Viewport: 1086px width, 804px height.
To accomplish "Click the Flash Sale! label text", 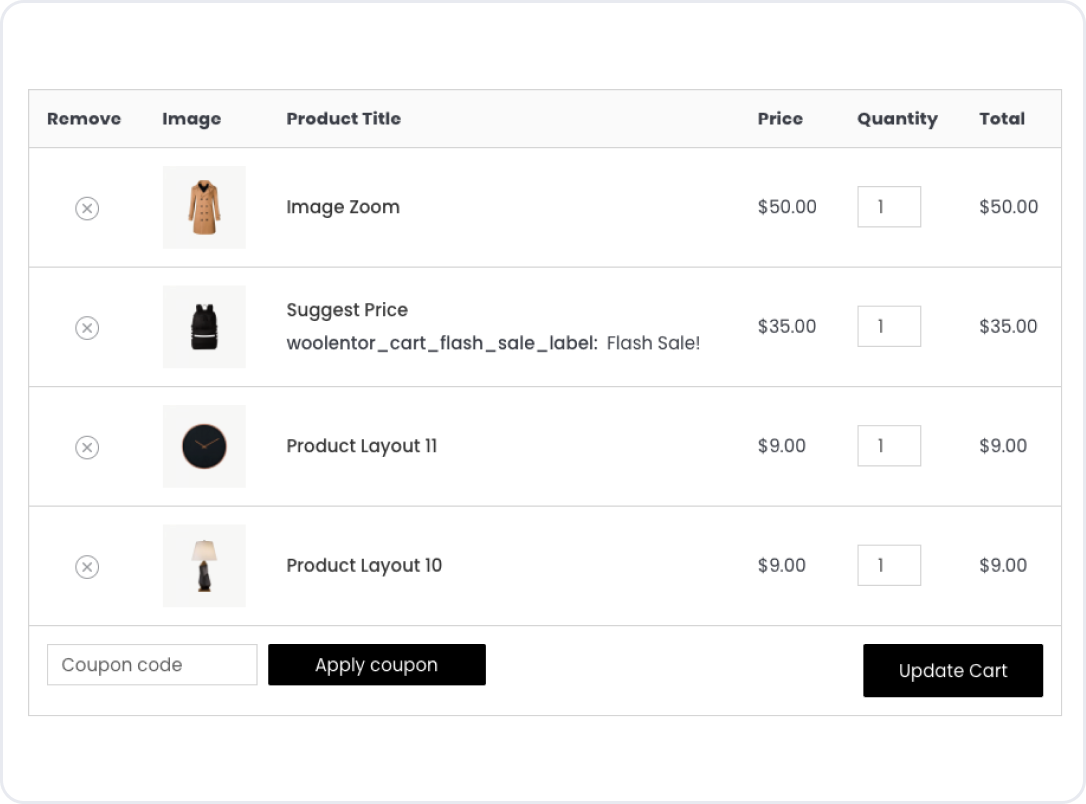I will tap(653, 343).
